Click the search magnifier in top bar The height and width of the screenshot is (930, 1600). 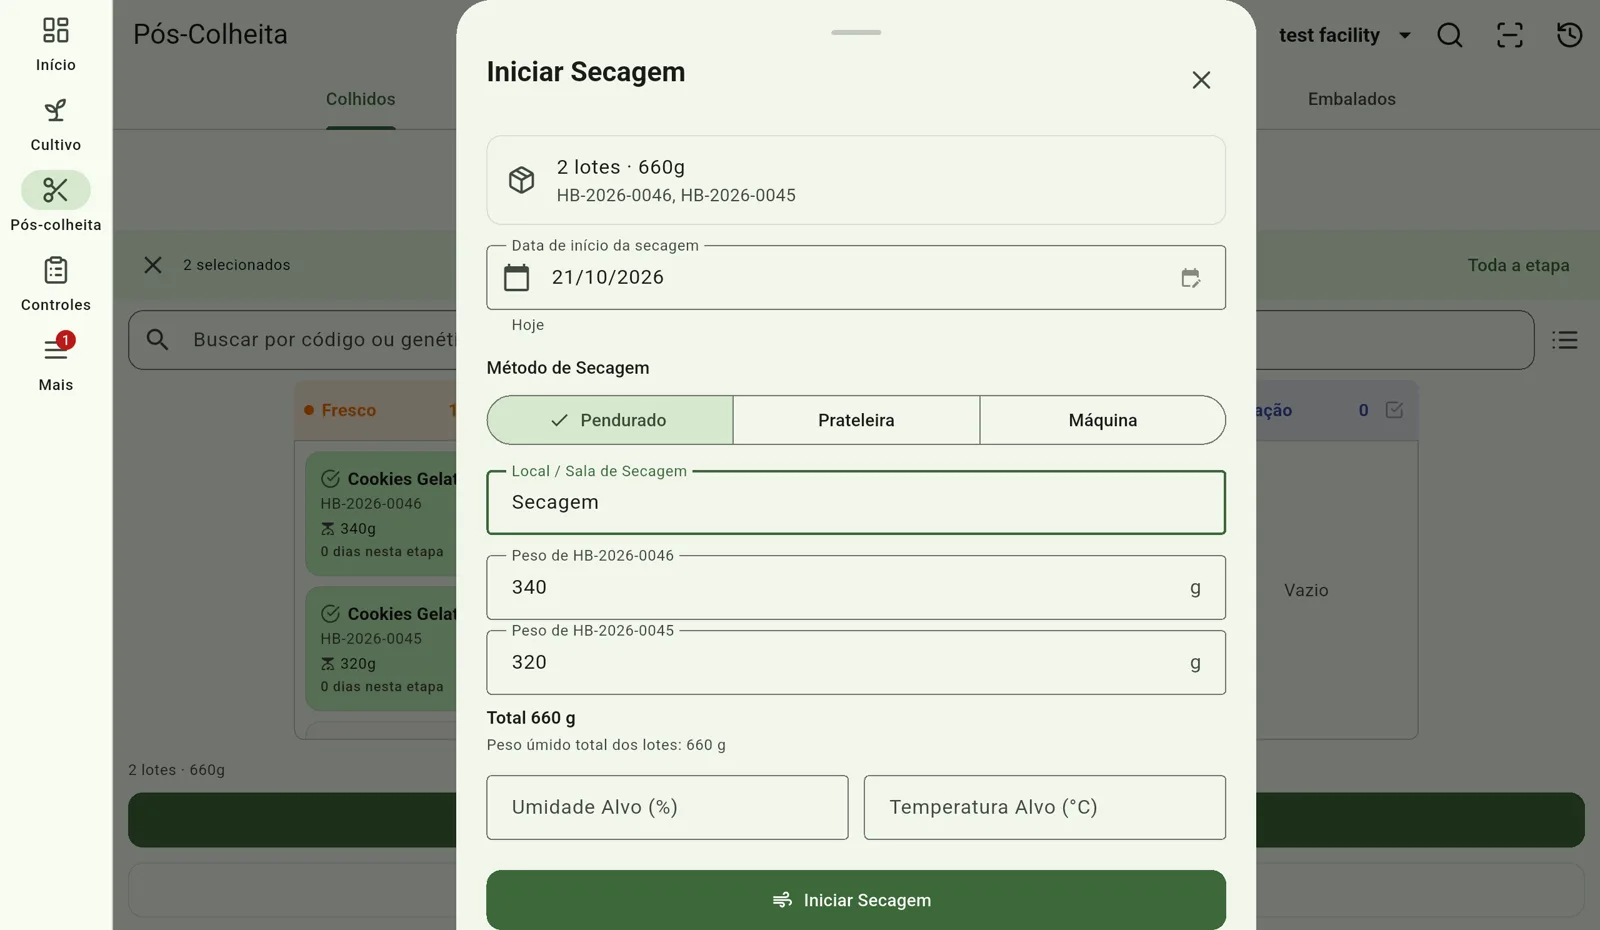coord(1450,35)
